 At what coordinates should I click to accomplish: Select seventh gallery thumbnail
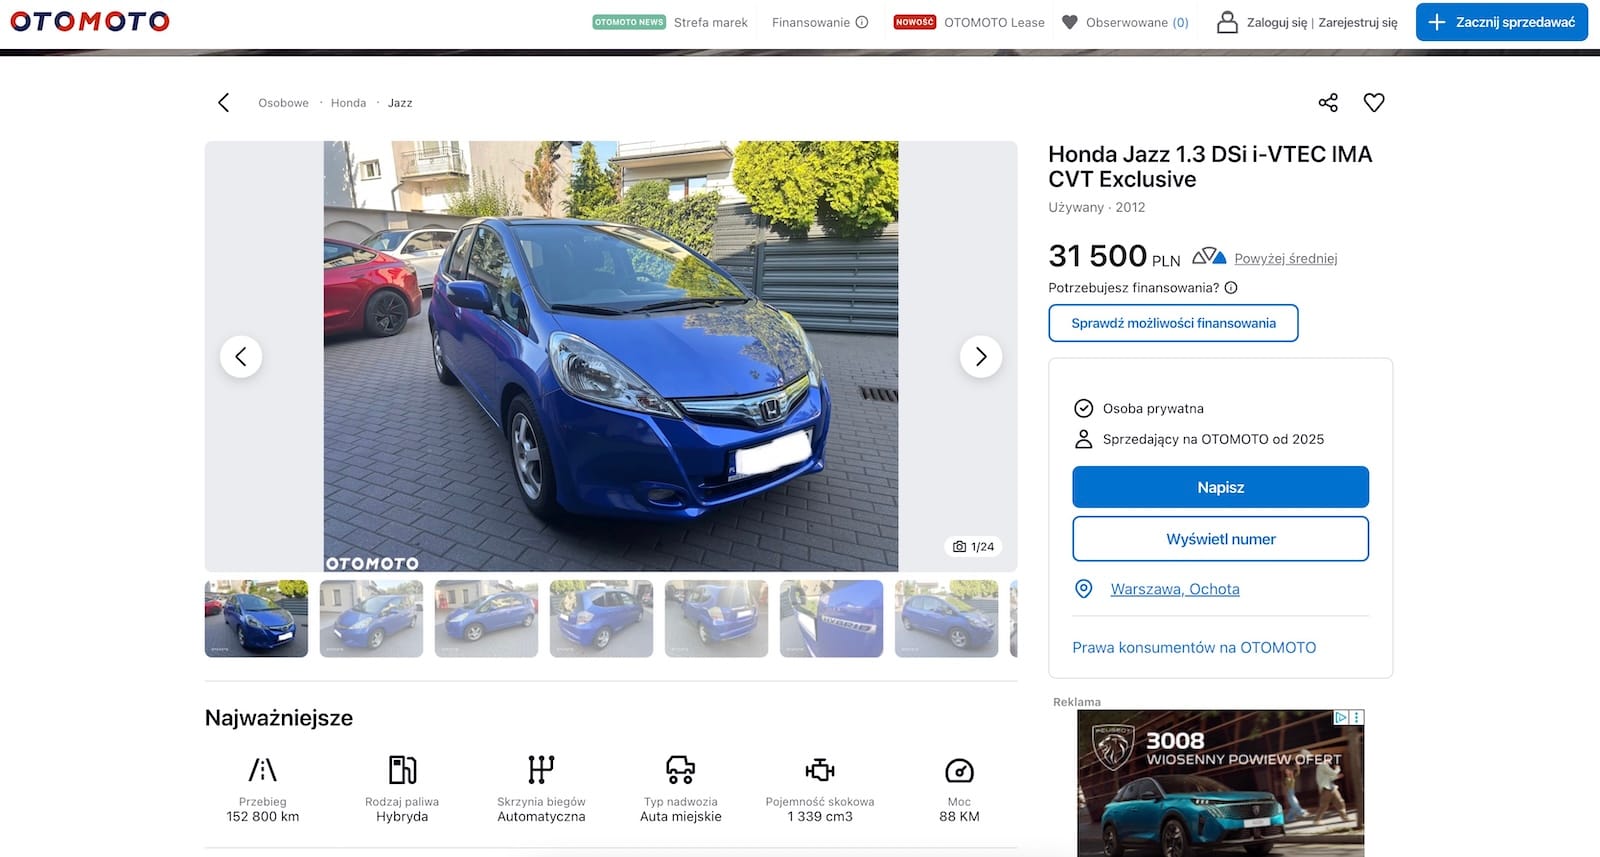(946, 618)
